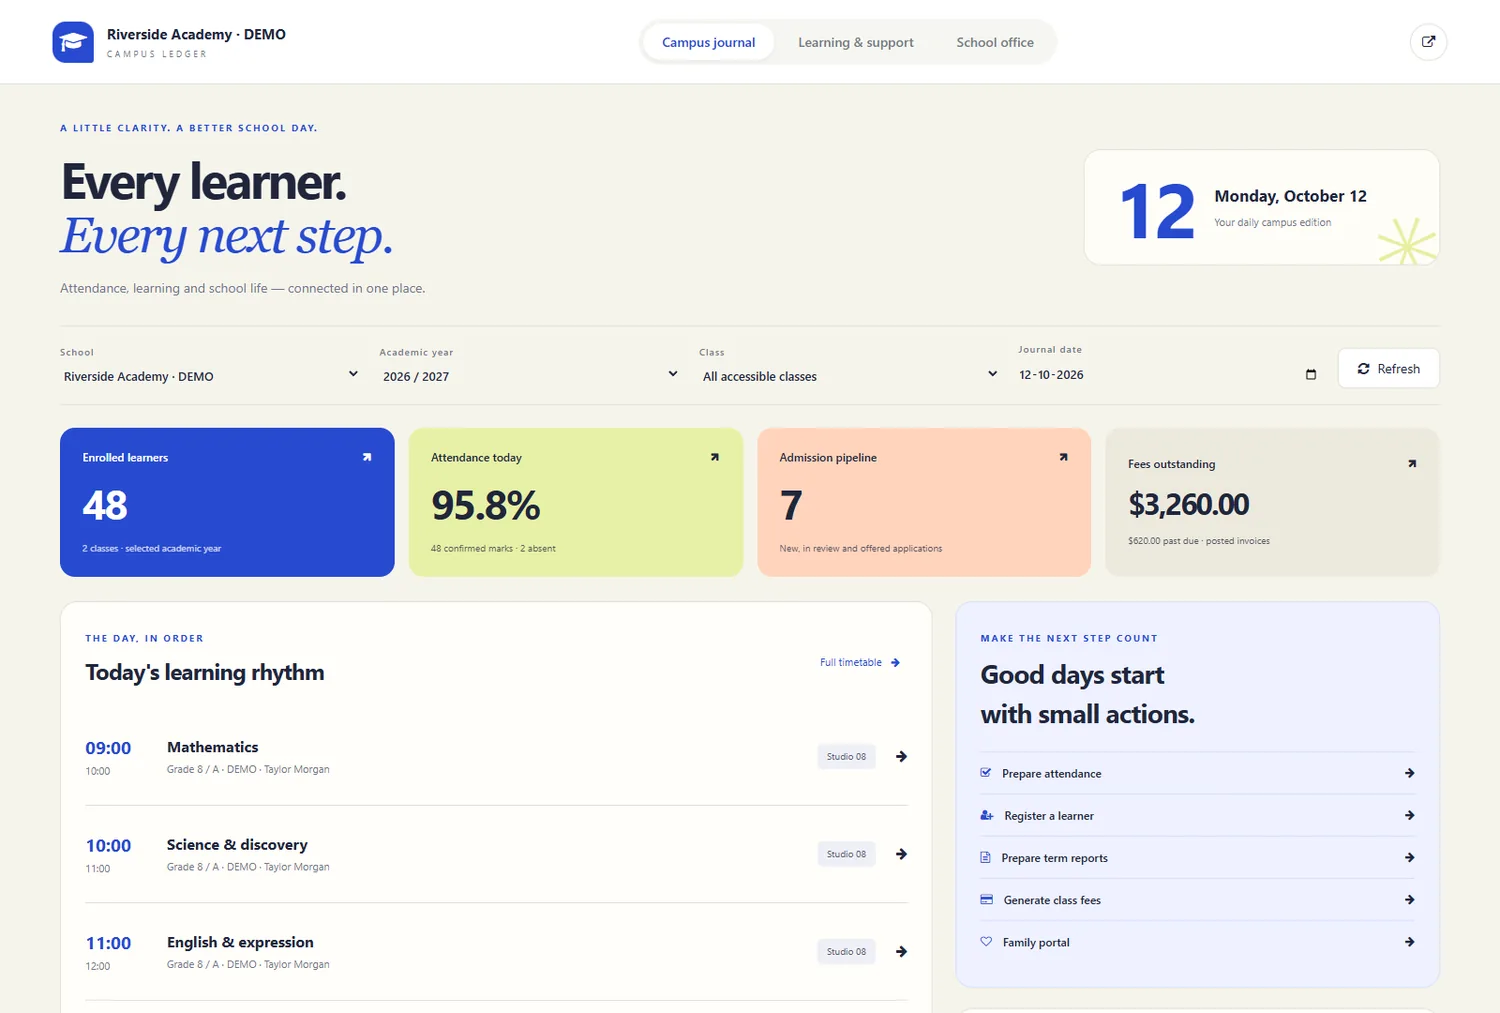Click arrow at end of Family portal row
The height and width of the screenshot is (1013, 1500).
pyautogui.click(x=1409, y=942)
